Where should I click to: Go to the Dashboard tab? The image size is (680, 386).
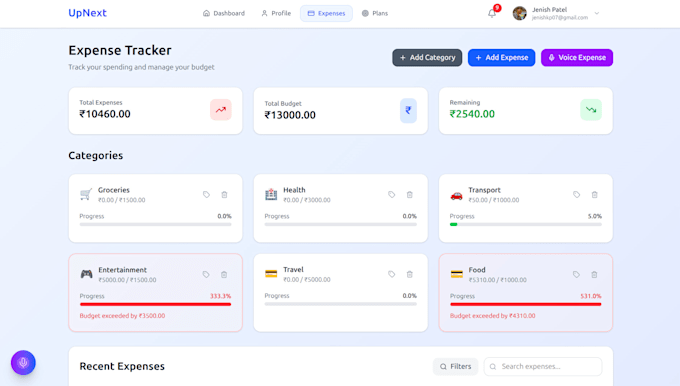224,13
